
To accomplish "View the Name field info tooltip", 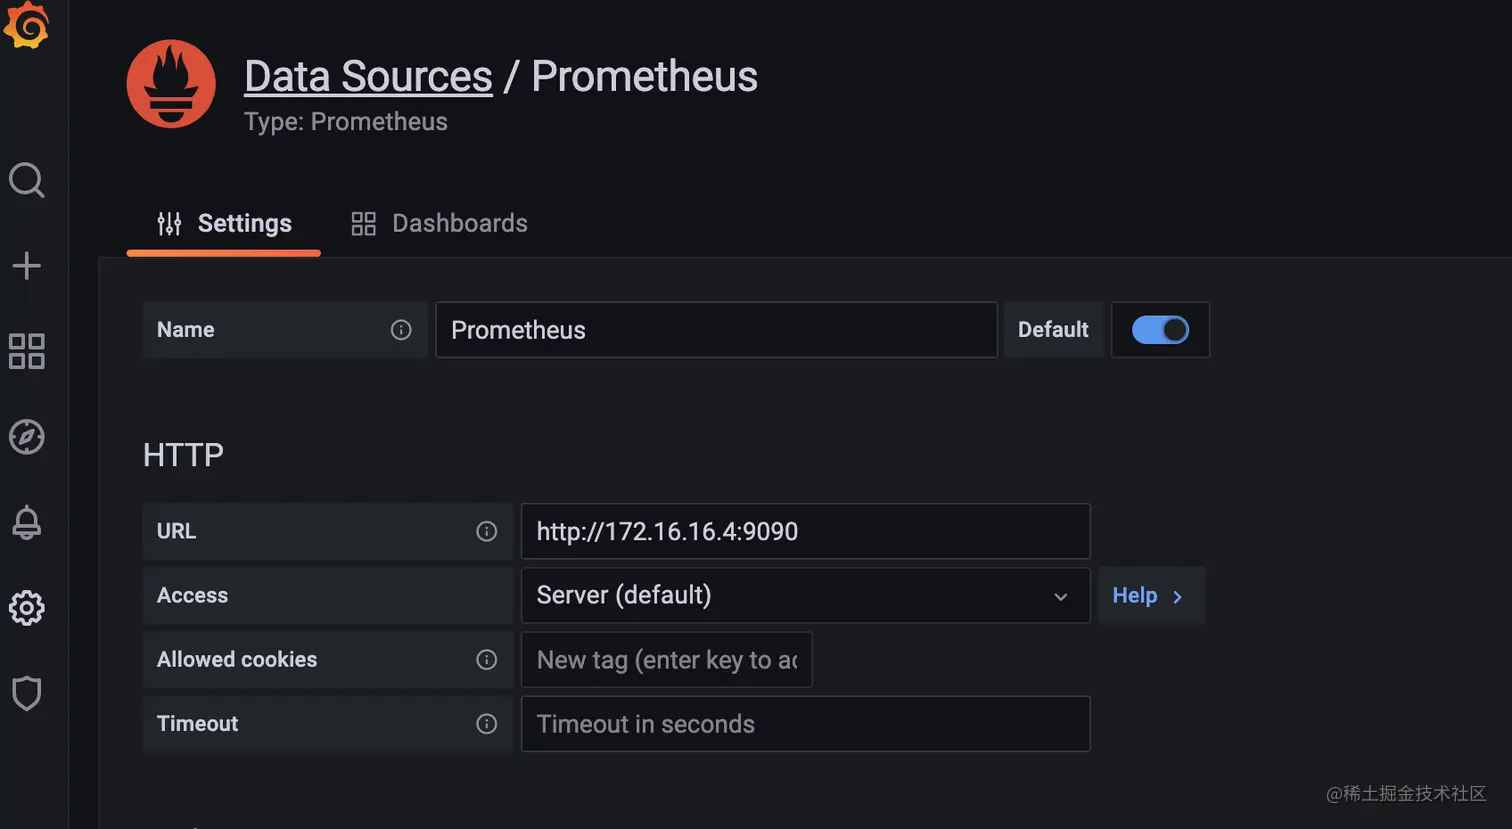I will (x=400, y=329).
